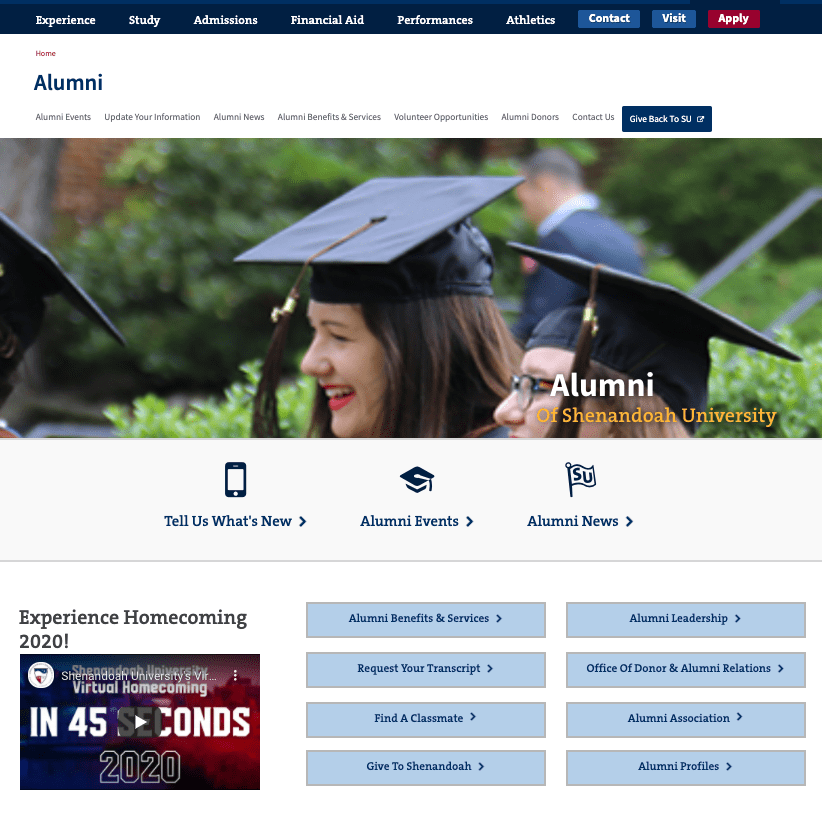
Task: Play the Virtual Homecoming video
Action: 140,722
